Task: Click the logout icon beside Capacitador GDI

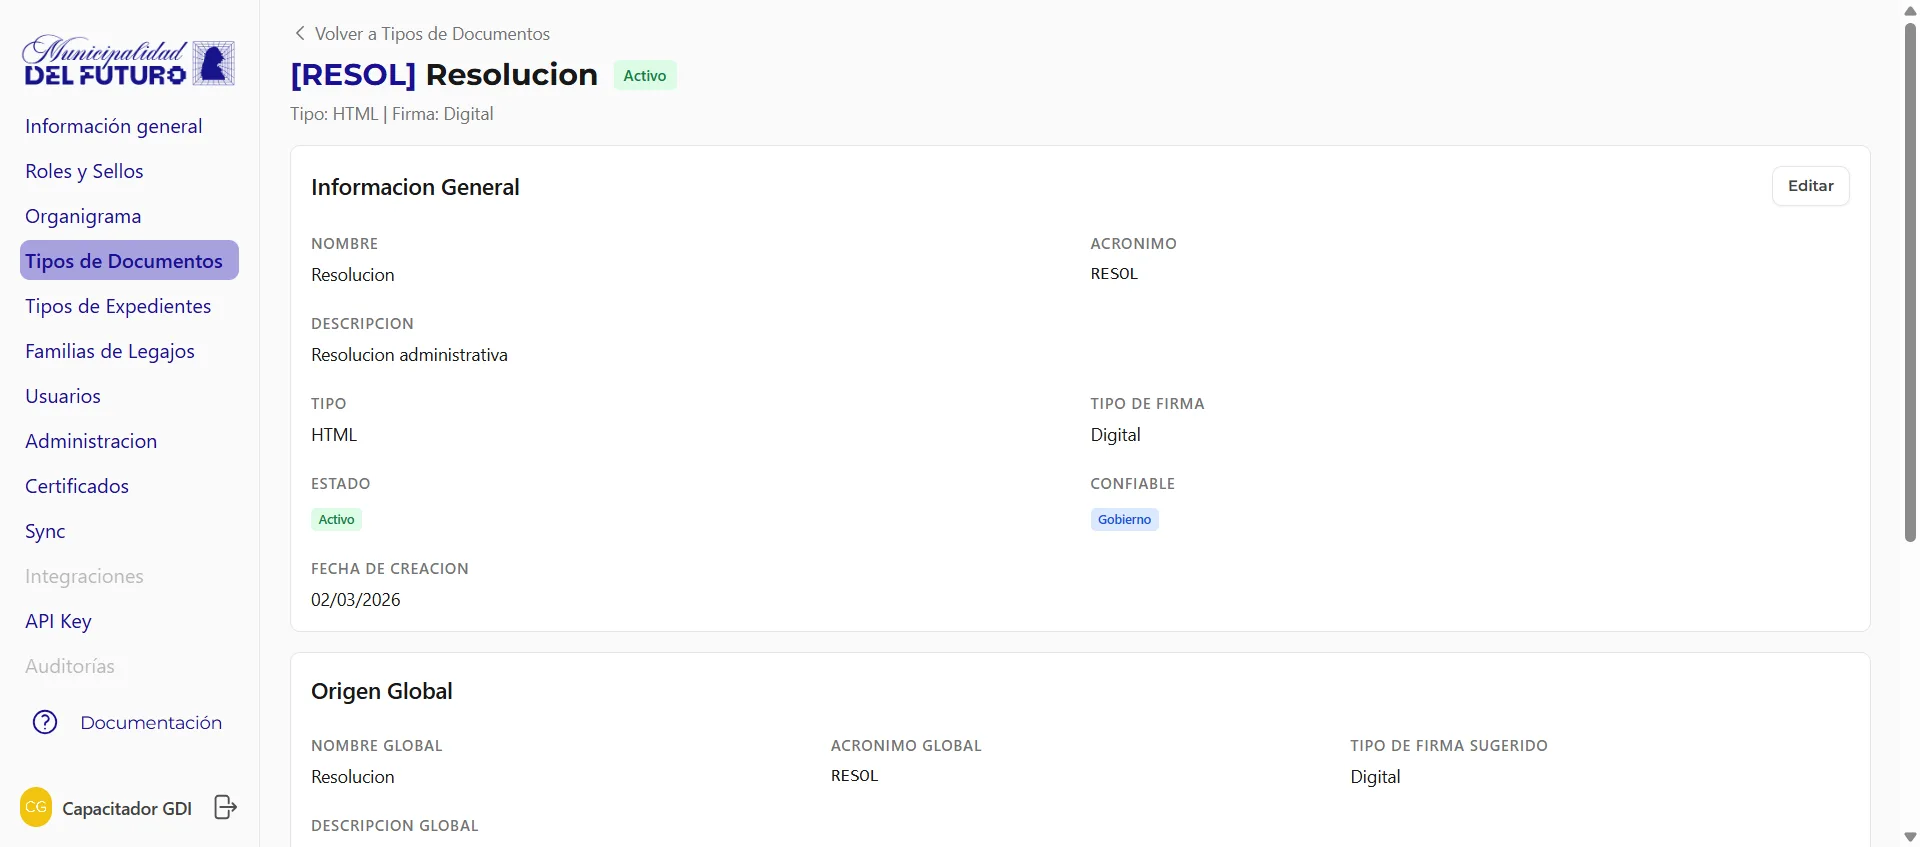Action: [x=226, y=807]
